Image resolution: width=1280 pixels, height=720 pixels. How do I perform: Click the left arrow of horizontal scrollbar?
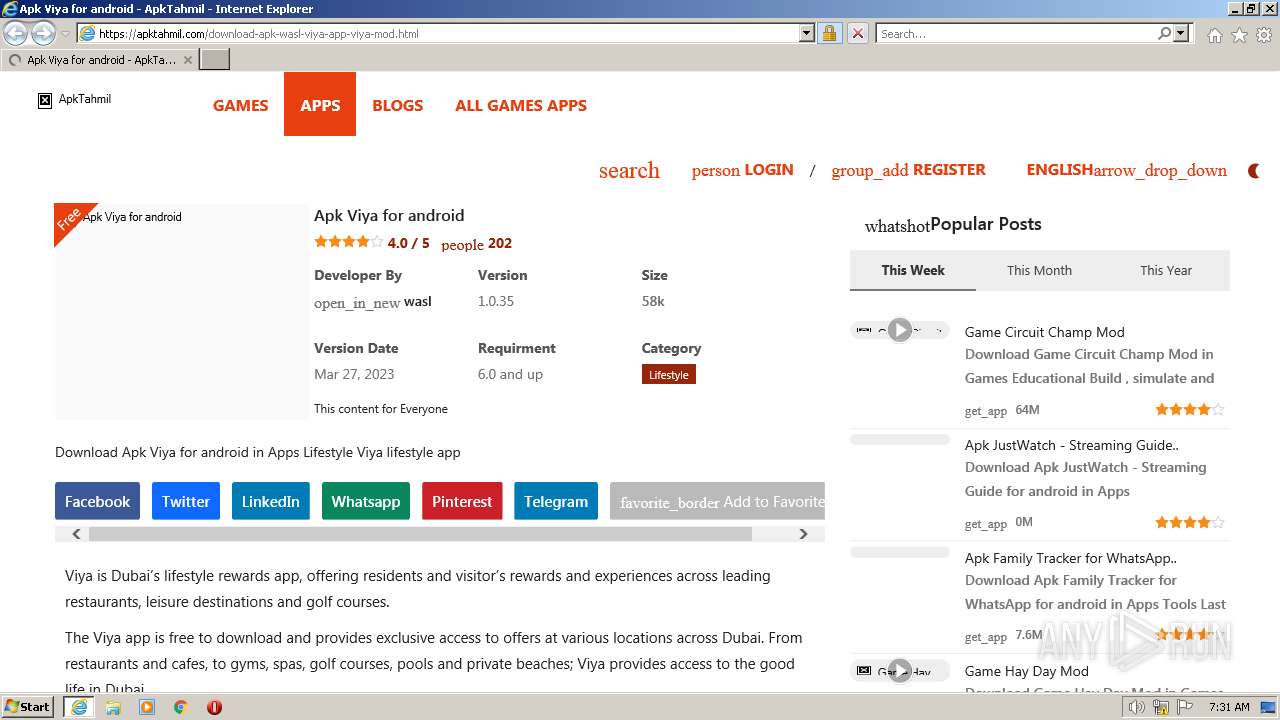76,534
